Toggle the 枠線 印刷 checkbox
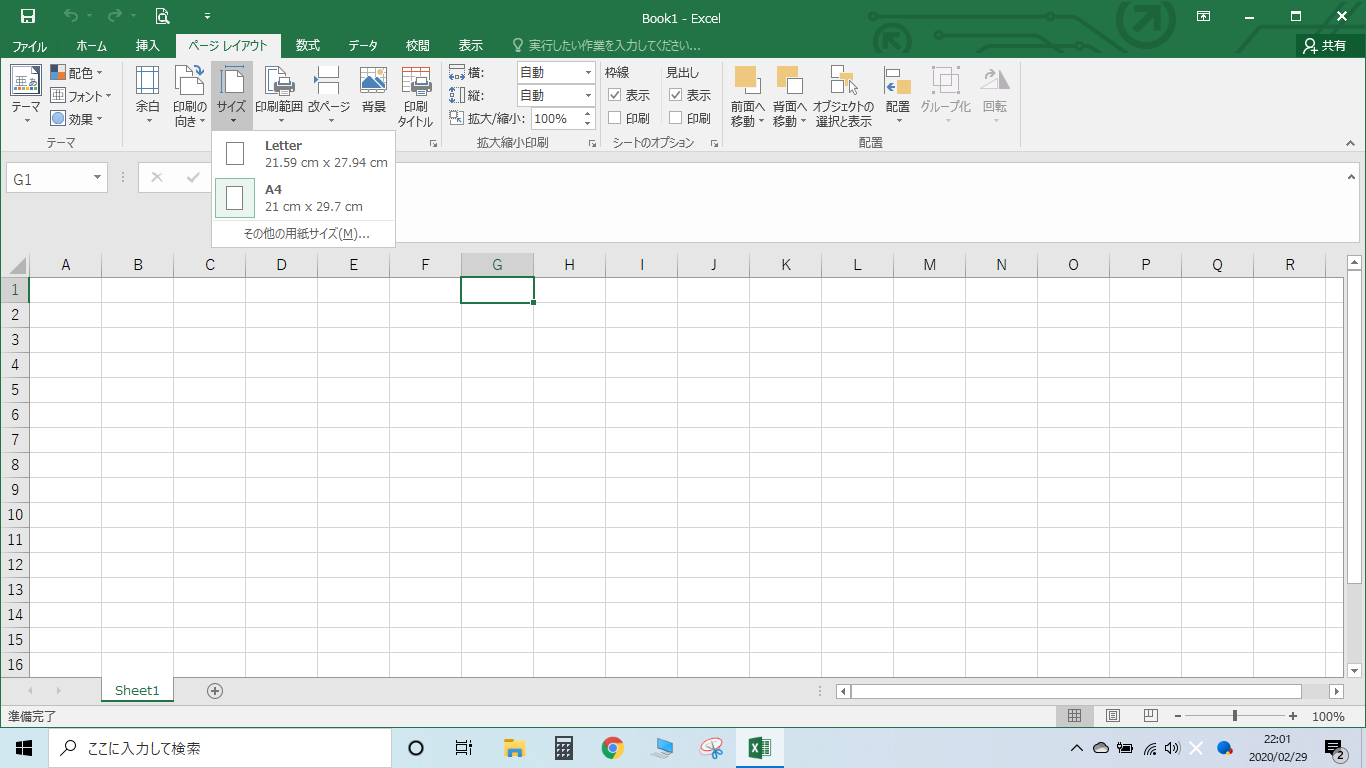Viewport: 1366px width, 768px height. point(615,118)
